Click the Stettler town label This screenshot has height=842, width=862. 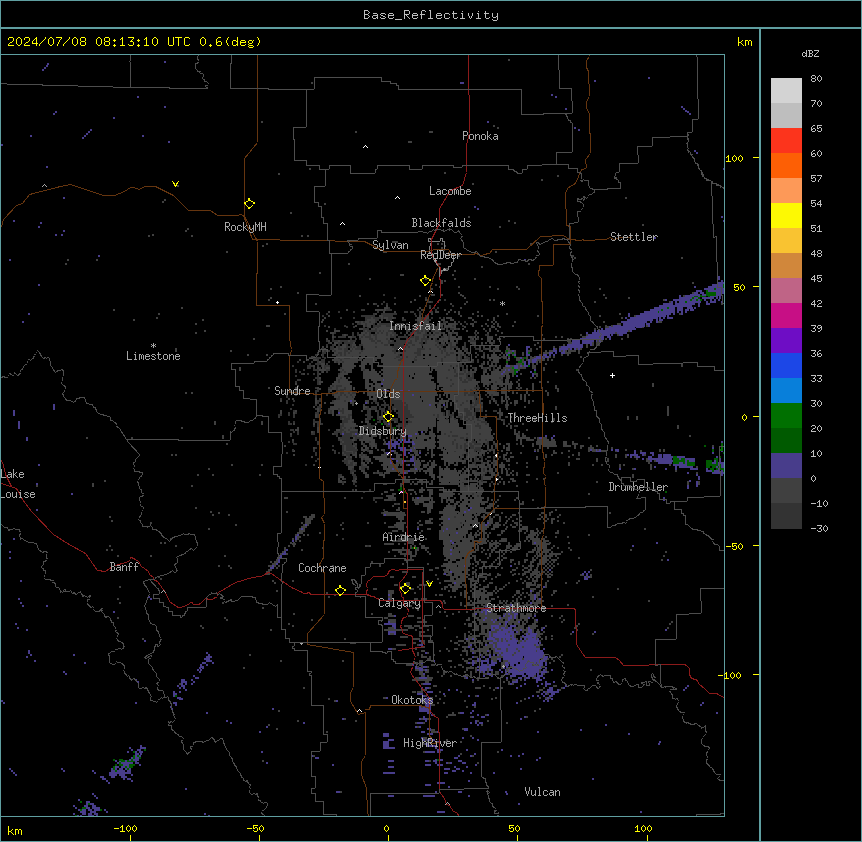coord(634,237)
